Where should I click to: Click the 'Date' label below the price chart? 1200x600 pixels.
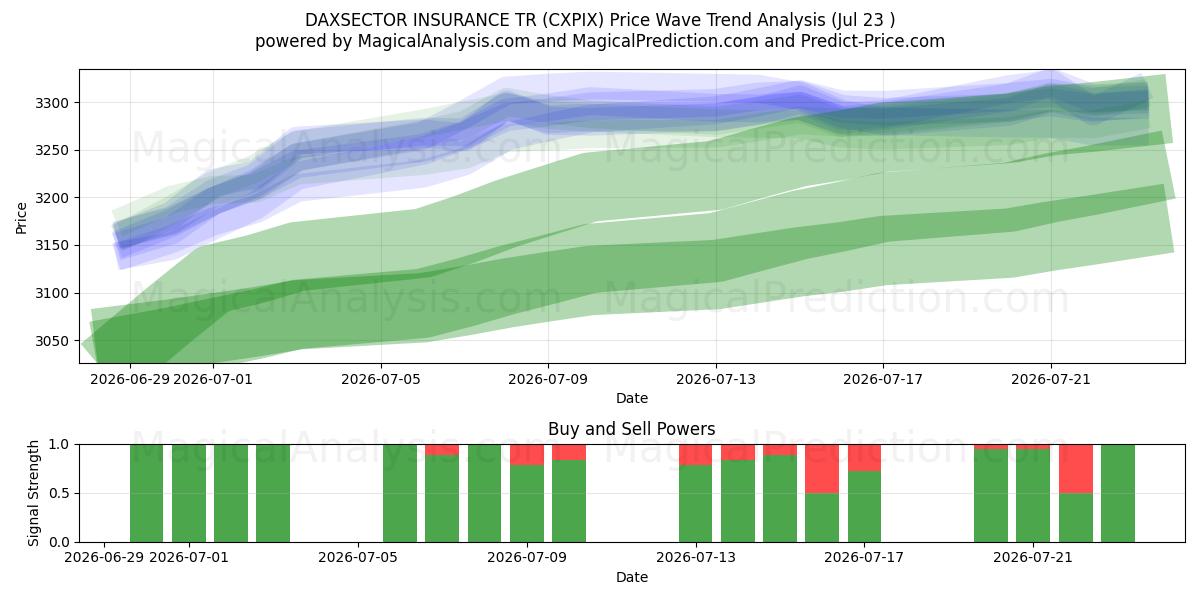tap(632, 398)
